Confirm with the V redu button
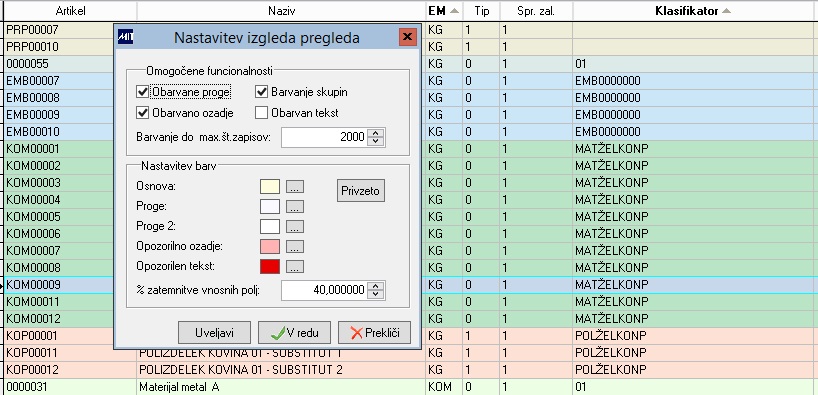 click(x=295, y=333)
